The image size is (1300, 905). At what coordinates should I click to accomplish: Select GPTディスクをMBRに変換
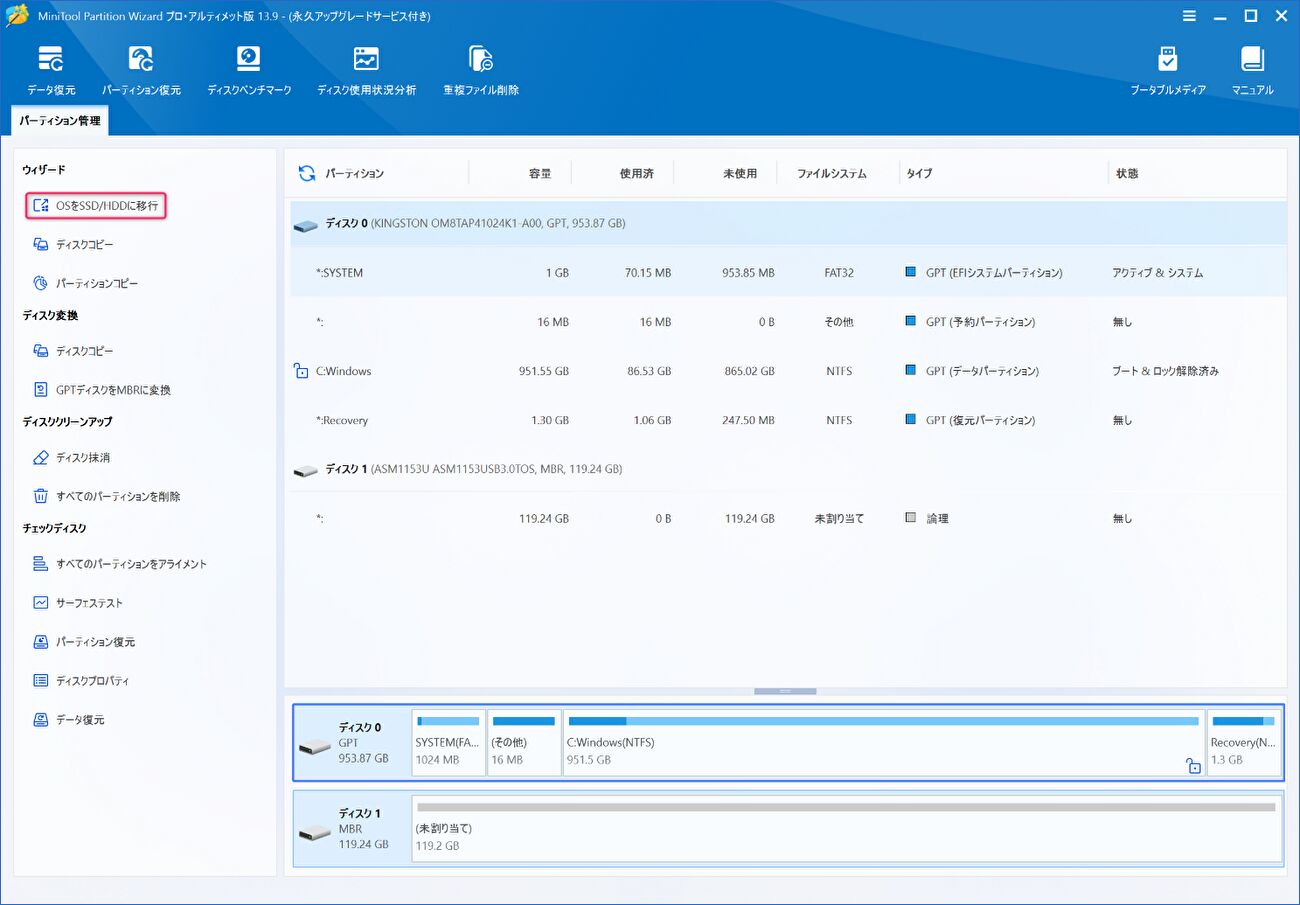point(102,390)
